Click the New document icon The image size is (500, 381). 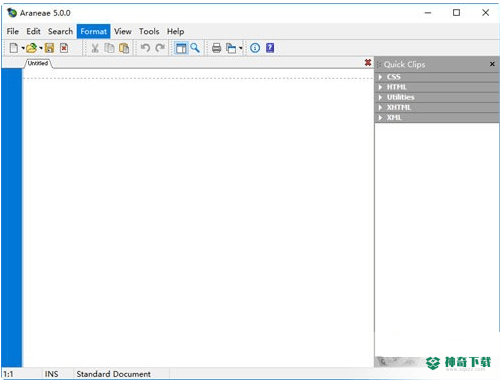[x=14, y=48]
